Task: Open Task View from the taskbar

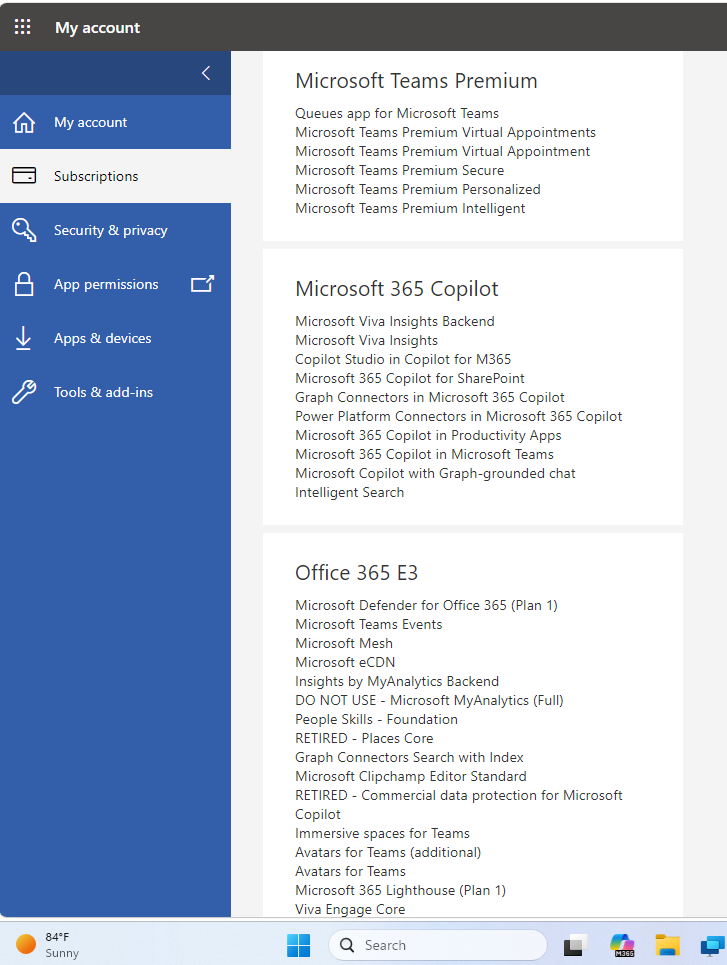Action: click(x=575, y=945)
